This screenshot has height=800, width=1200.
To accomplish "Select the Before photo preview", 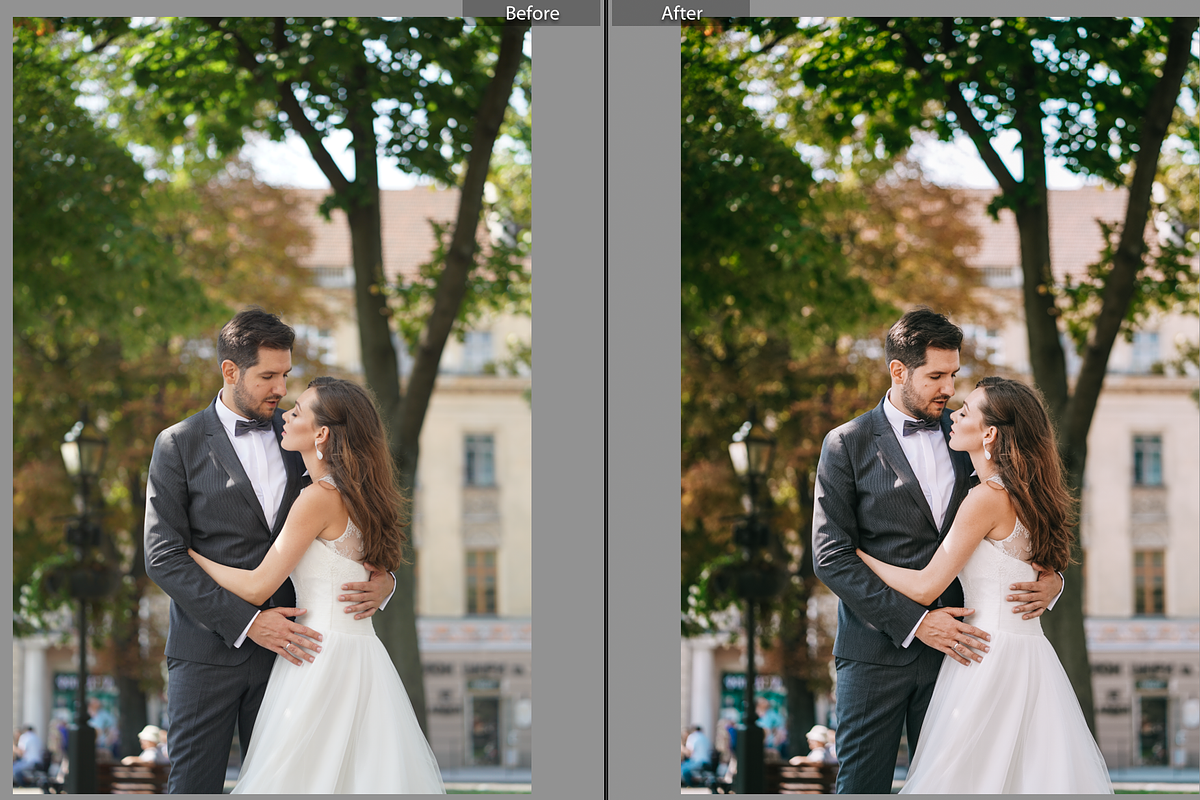I will [272, 405].
